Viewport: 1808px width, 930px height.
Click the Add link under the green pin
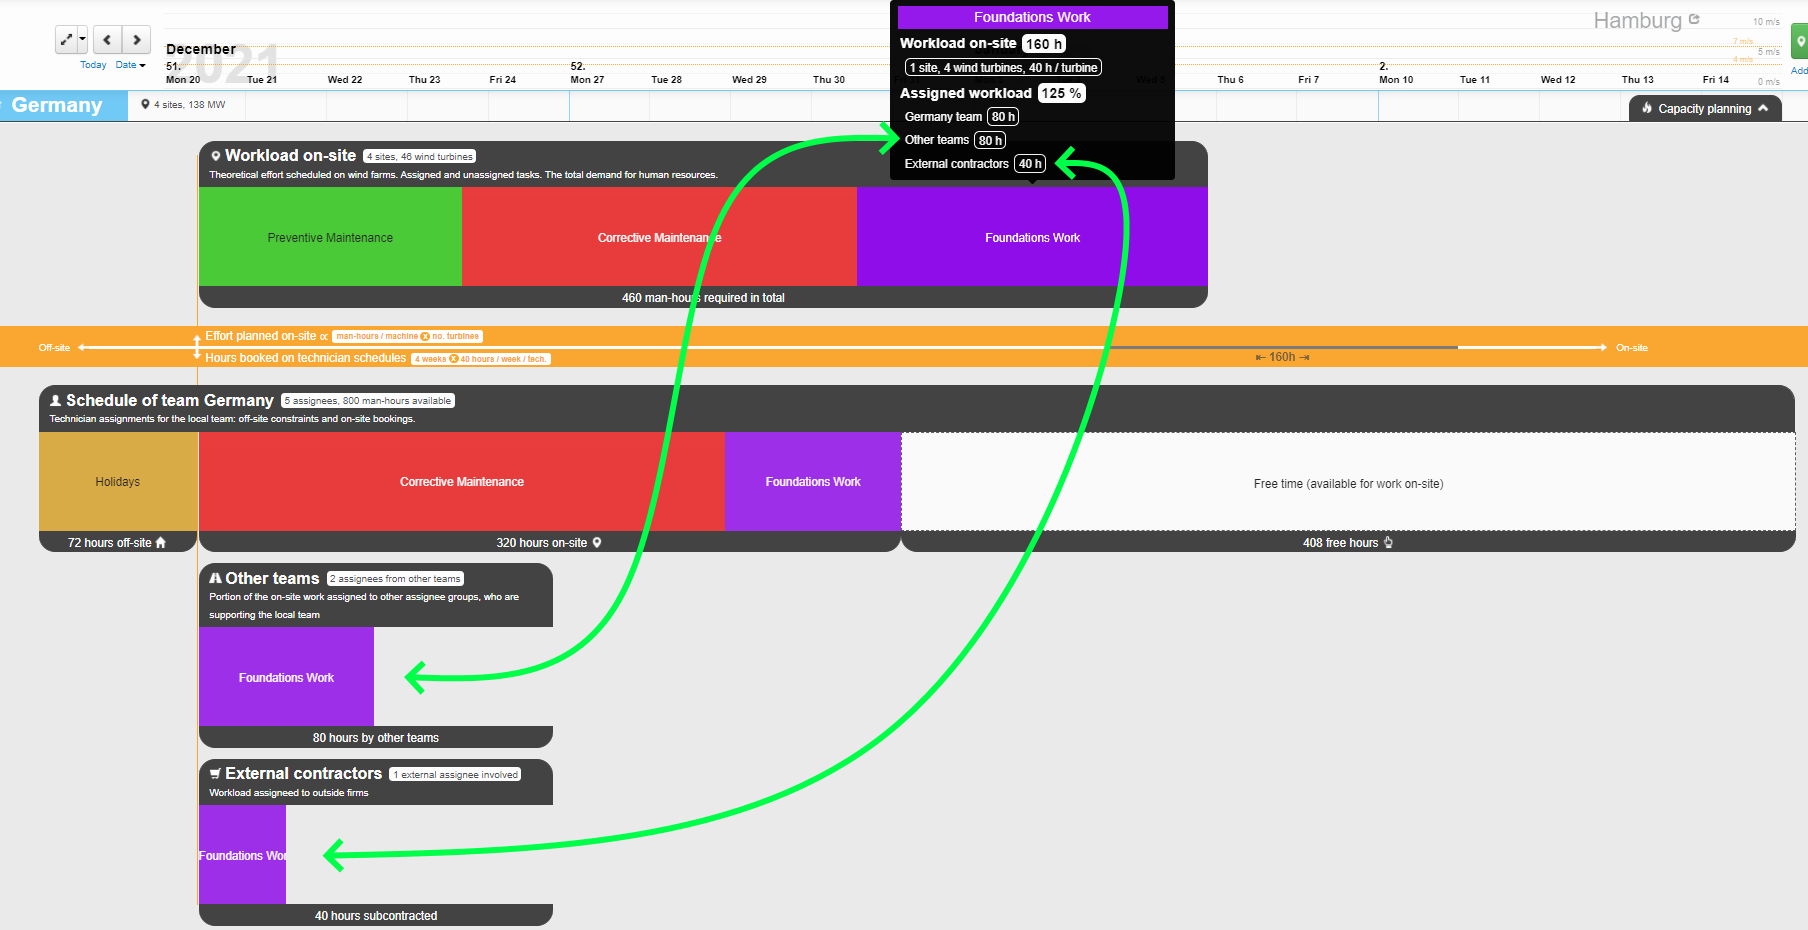1799,70
